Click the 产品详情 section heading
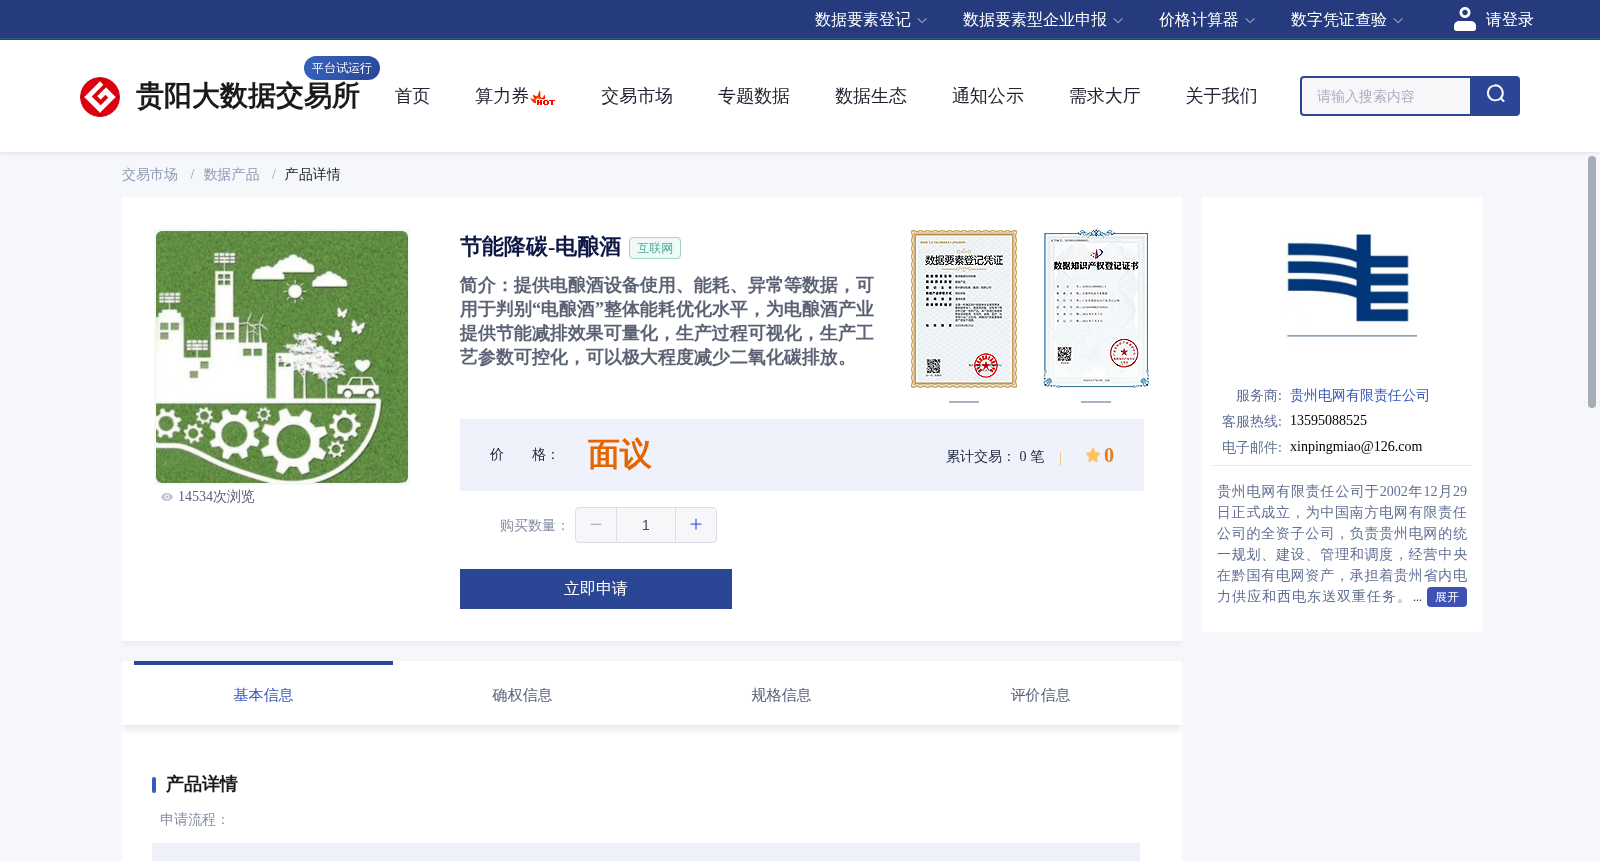This screenshot has width=1600, height=861. 202,784
